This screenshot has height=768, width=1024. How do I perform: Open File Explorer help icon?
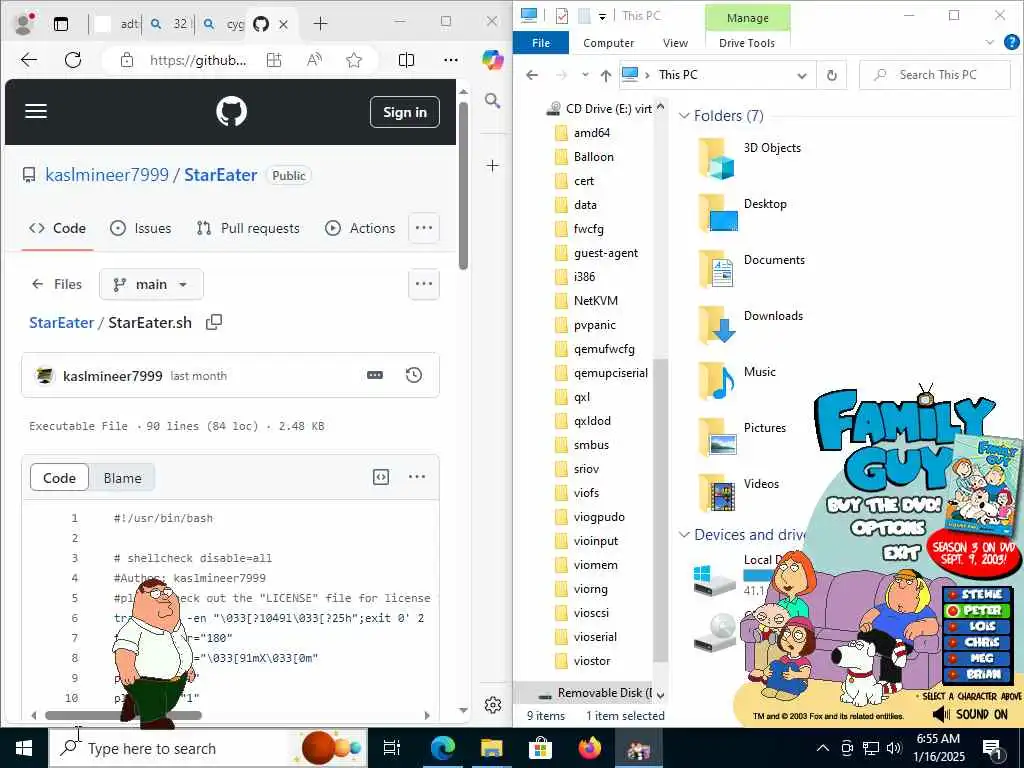[1011, 42]
